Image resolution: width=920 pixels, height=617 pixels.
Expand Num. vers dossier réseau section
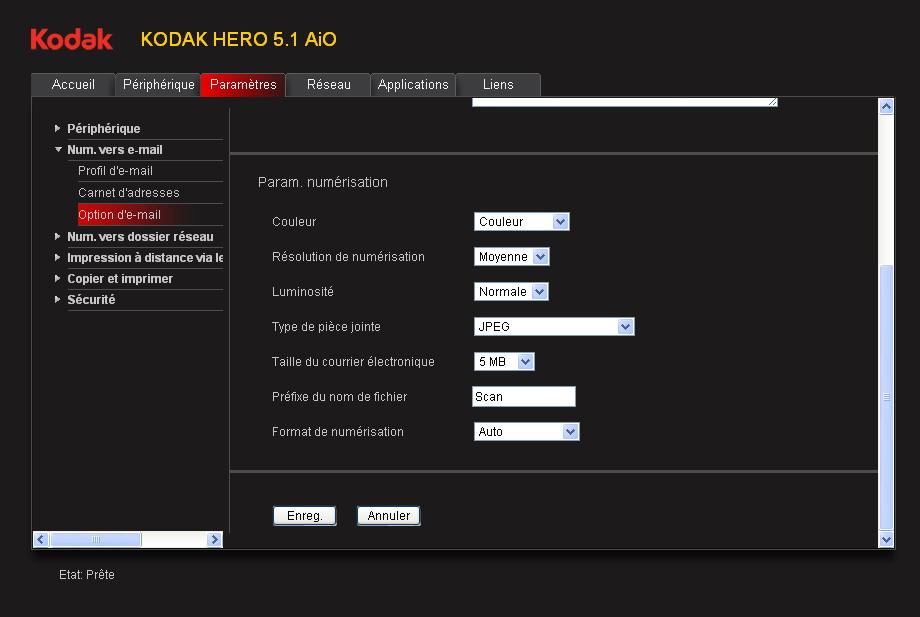pyautogui.click(x=139, y=237)
